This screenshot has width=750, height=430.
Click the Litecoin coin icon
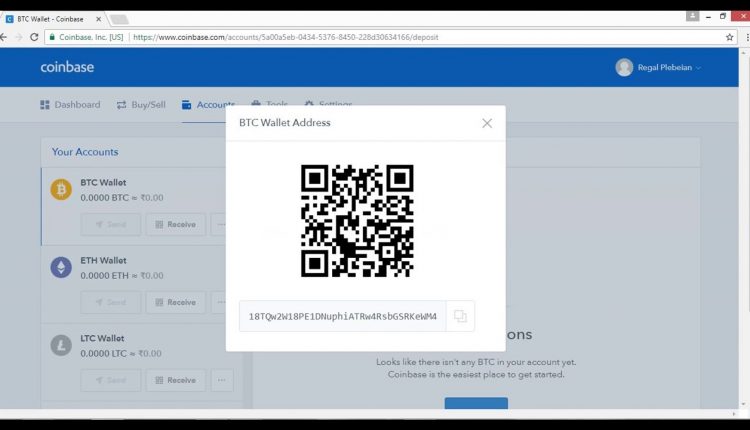(x=61, y=345)
